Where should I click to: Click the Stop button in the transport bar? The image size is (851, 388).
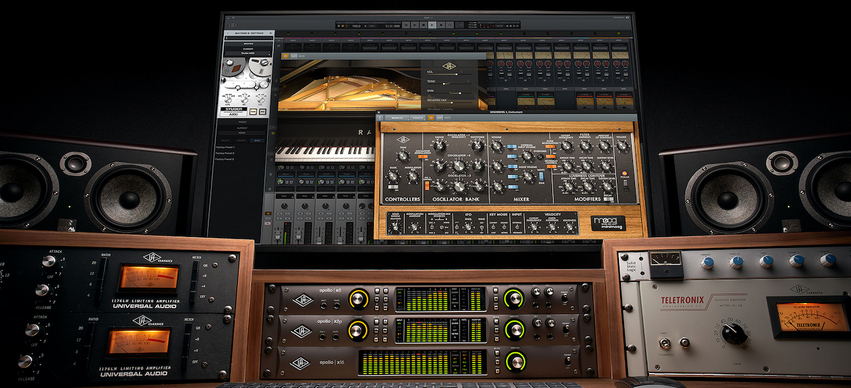423,25
